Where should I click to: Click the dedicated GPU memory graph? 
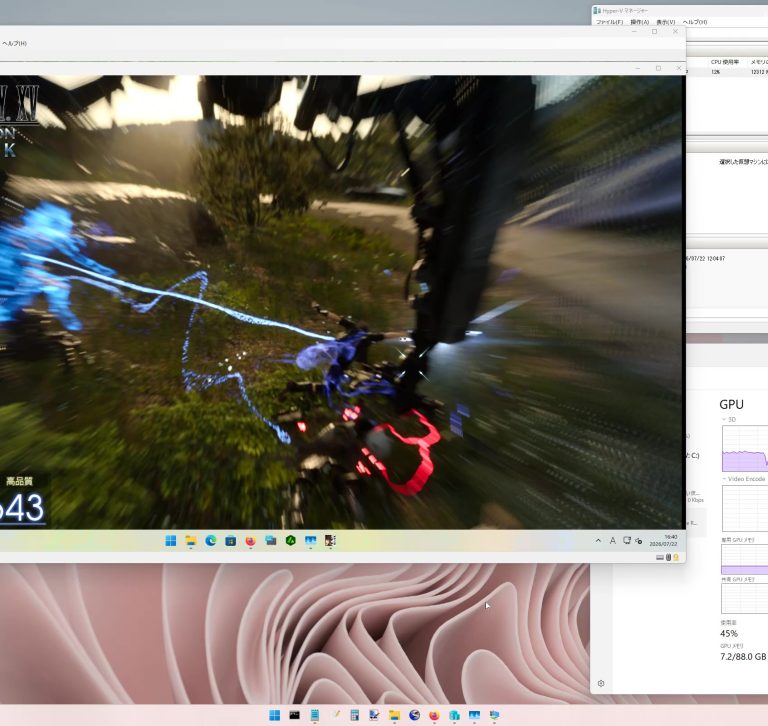[745, 559]
